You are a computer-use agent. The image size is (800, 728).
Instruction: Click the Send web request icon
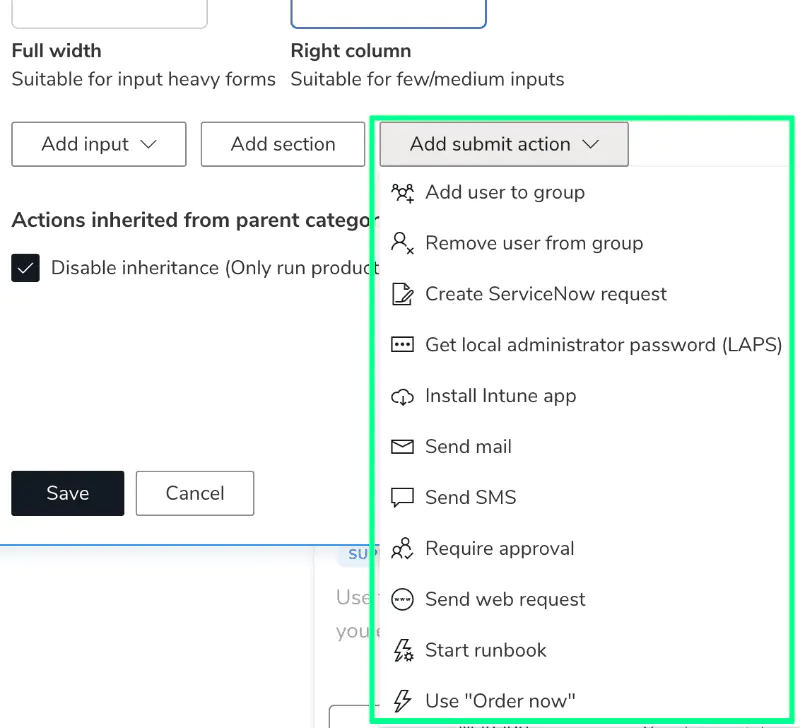403,599
